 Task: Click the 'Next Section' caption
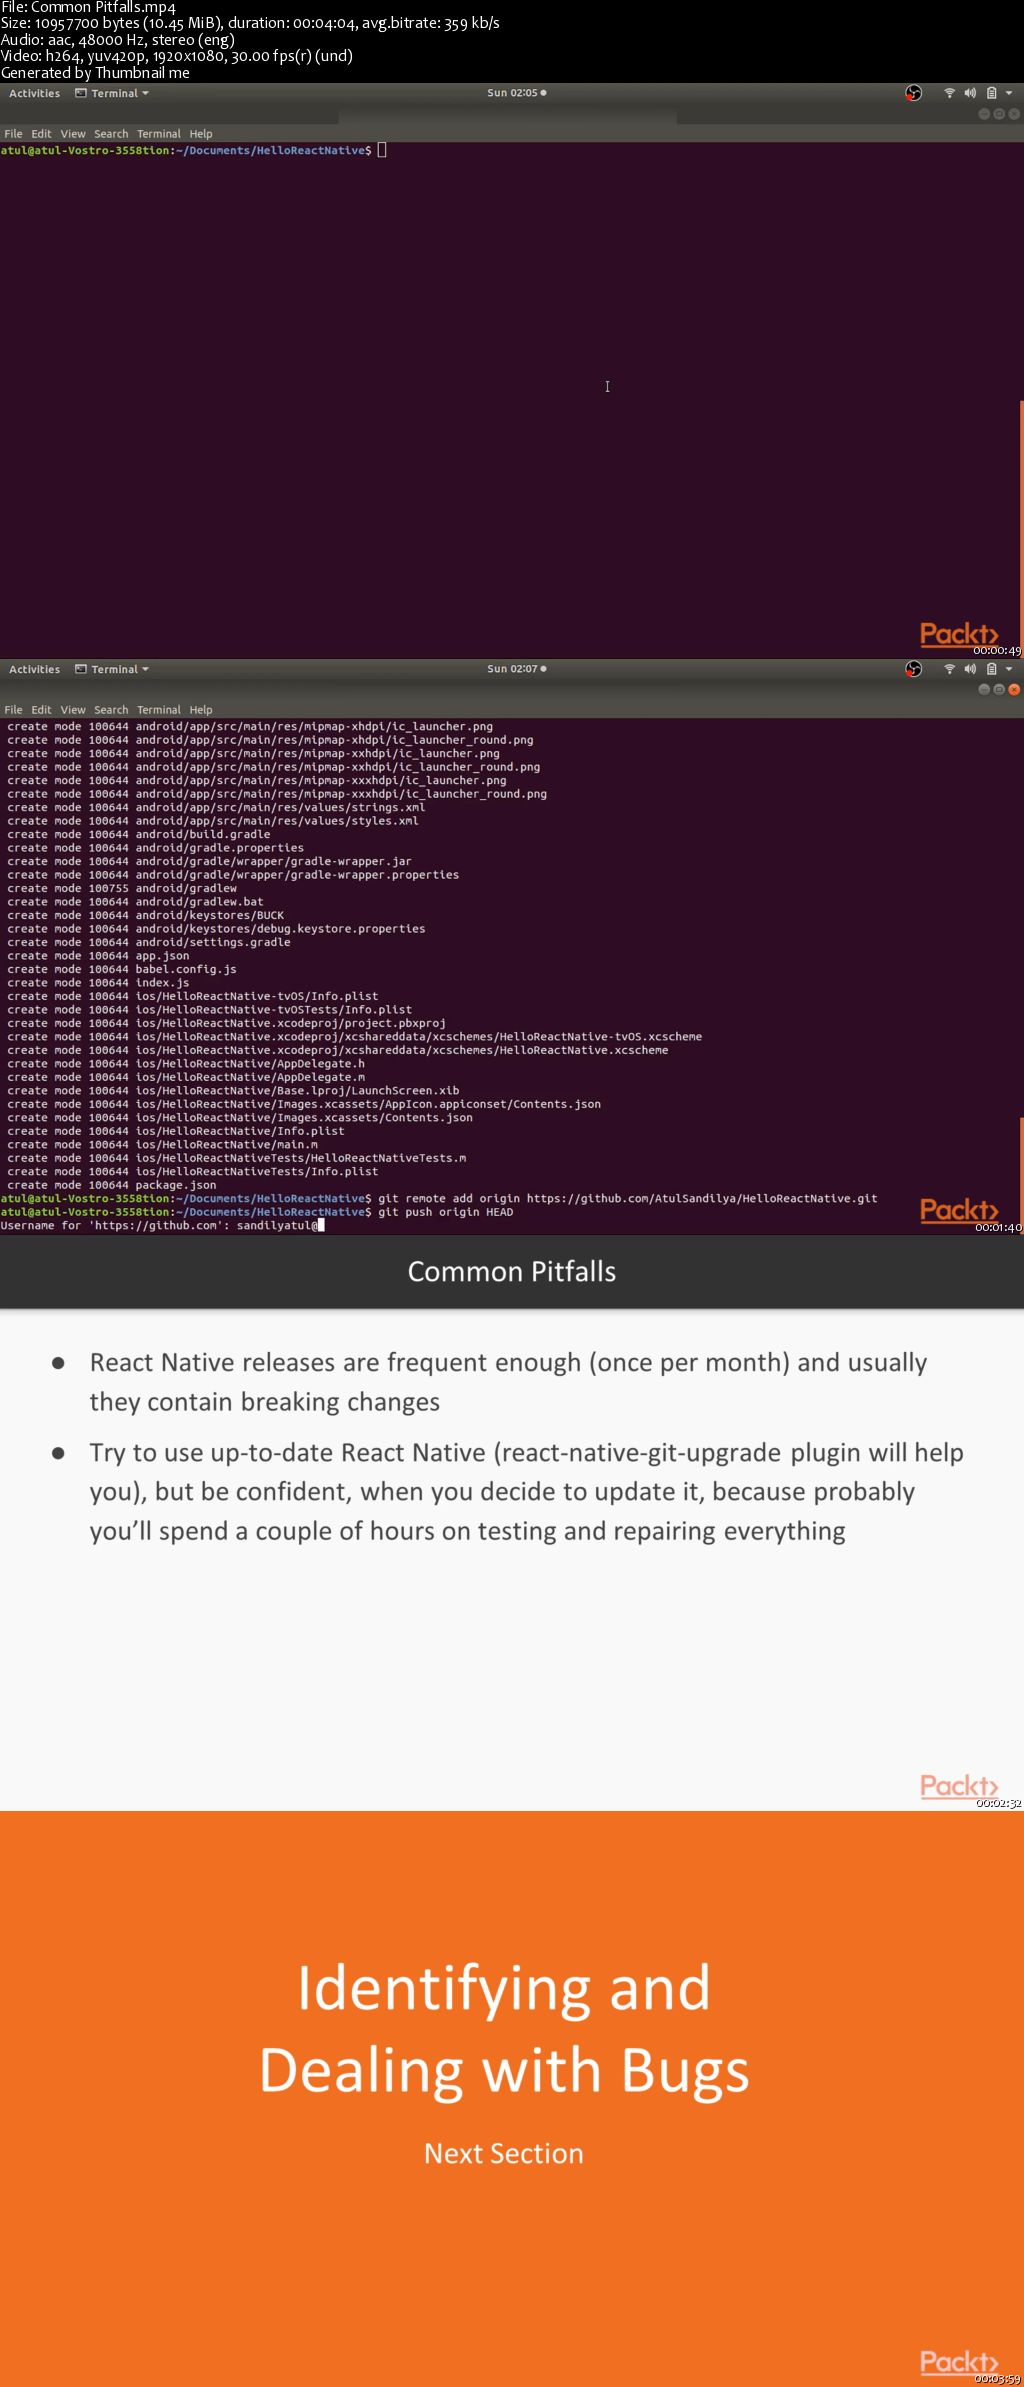point(504,2153)
